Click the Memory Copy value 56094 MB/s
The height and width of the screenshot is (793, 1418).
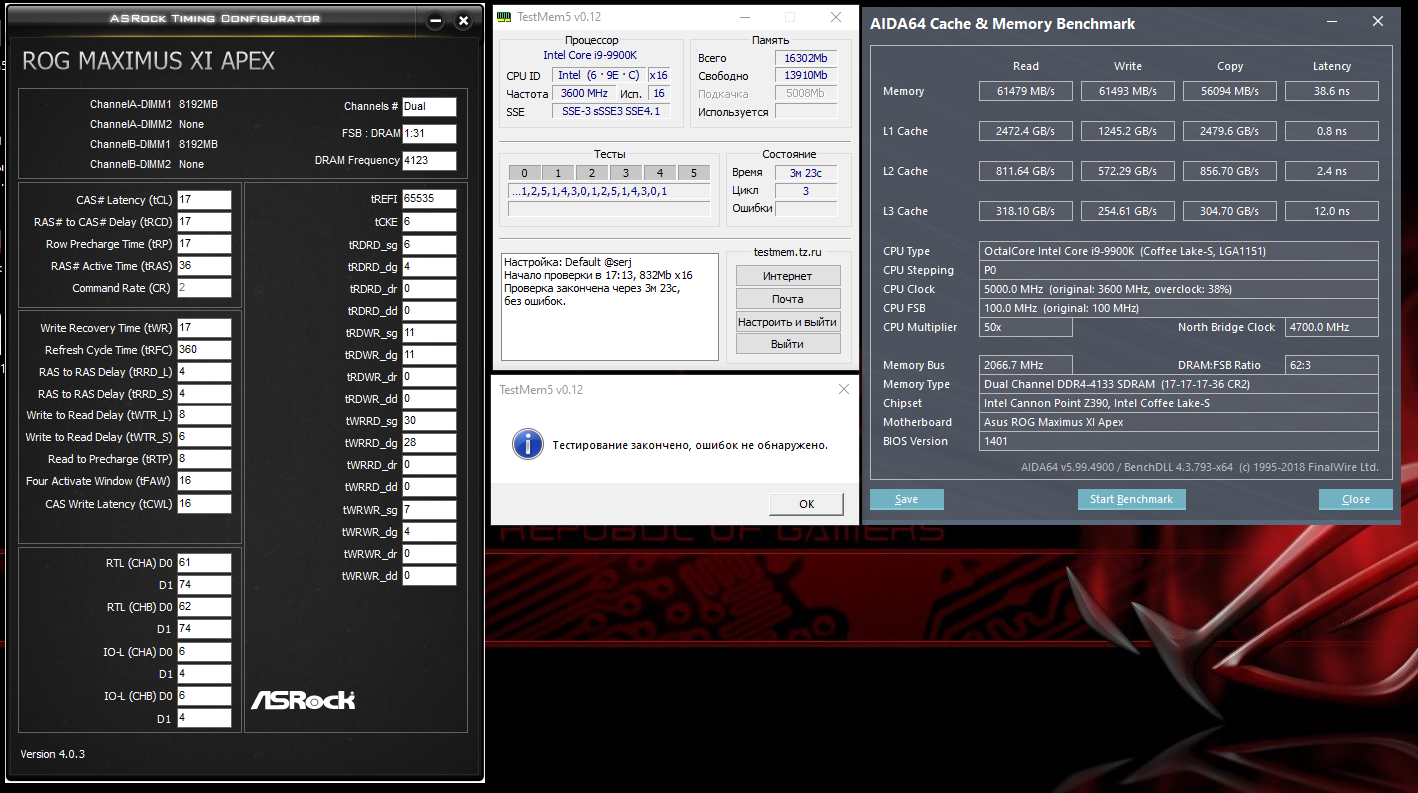1230,91
